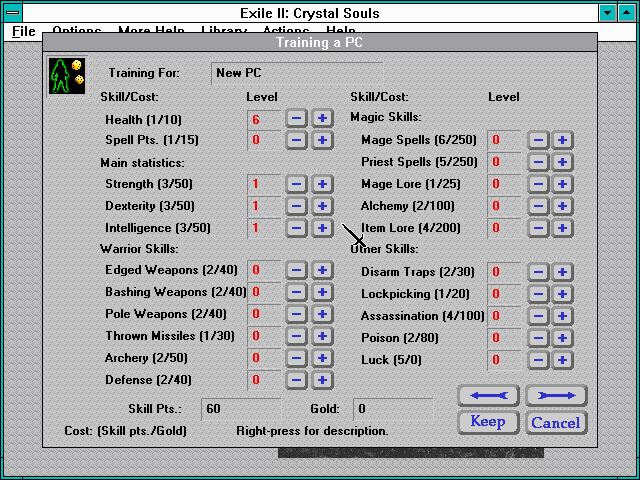
Task: Click the PC silhouette with dice icon
Action: click(x=67, y=76)
